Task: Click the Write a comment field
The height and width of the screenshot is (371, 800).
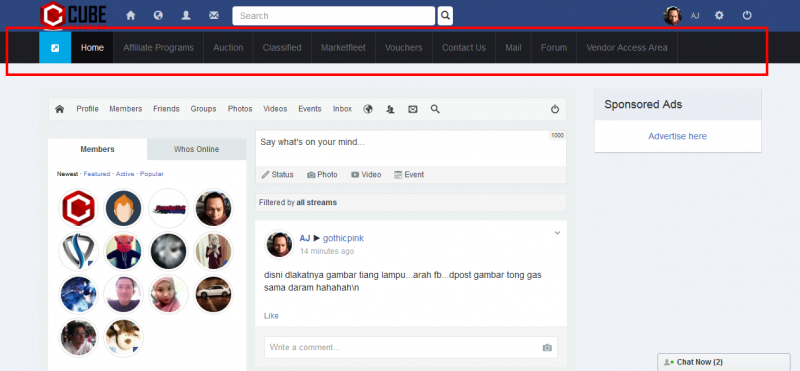Action: [411, 347]
